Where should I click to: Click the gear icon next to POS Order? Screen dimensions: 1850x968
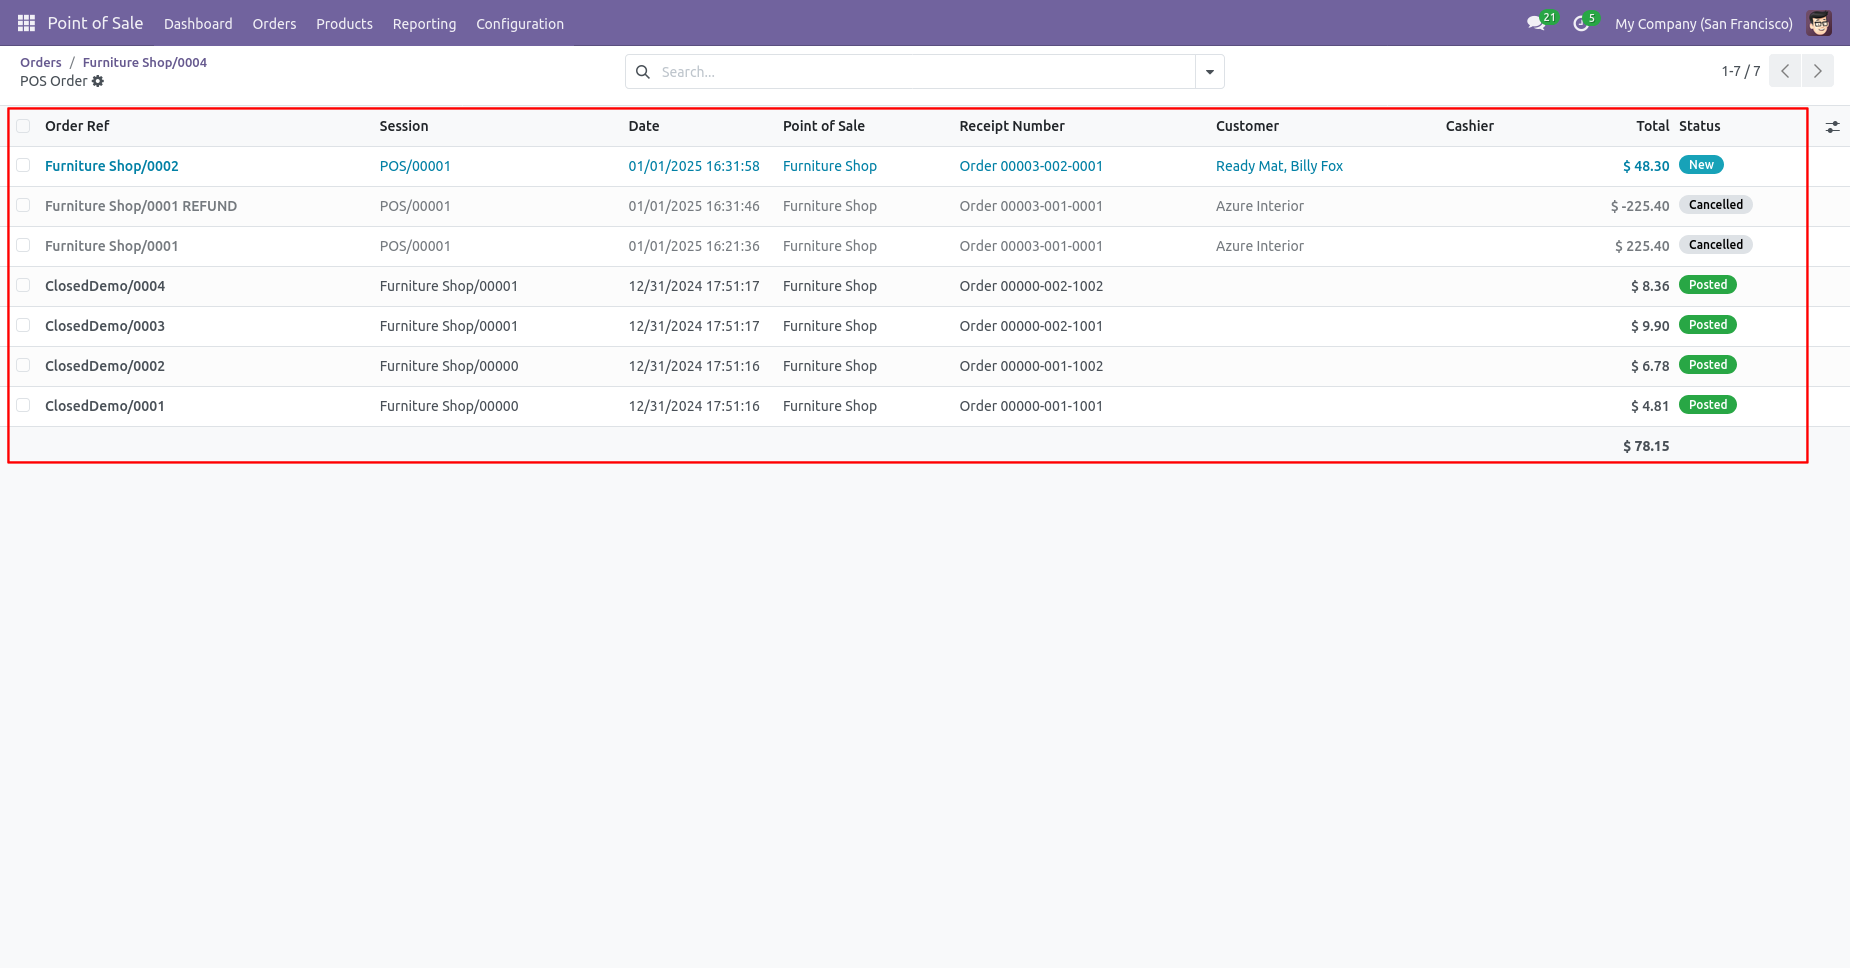pyautogui.click(x=98, y=81)
